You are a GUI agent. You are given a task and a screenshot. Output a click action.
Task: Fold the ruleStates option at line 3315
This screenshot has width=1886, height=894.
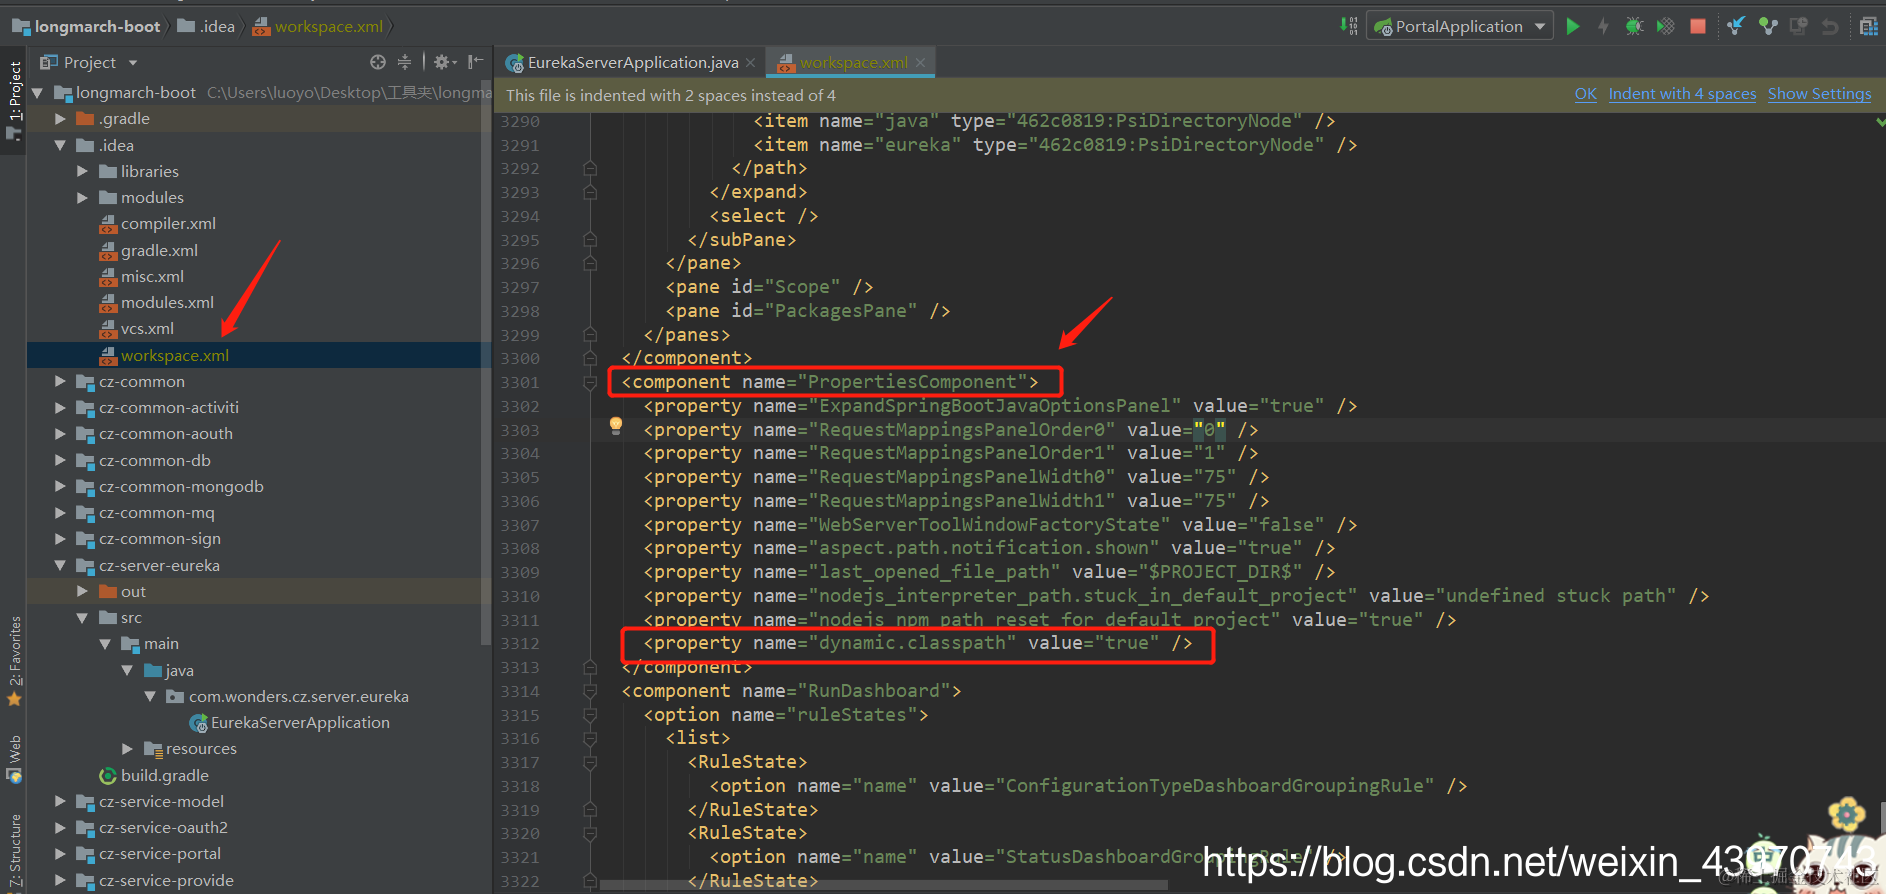(590, 715)
